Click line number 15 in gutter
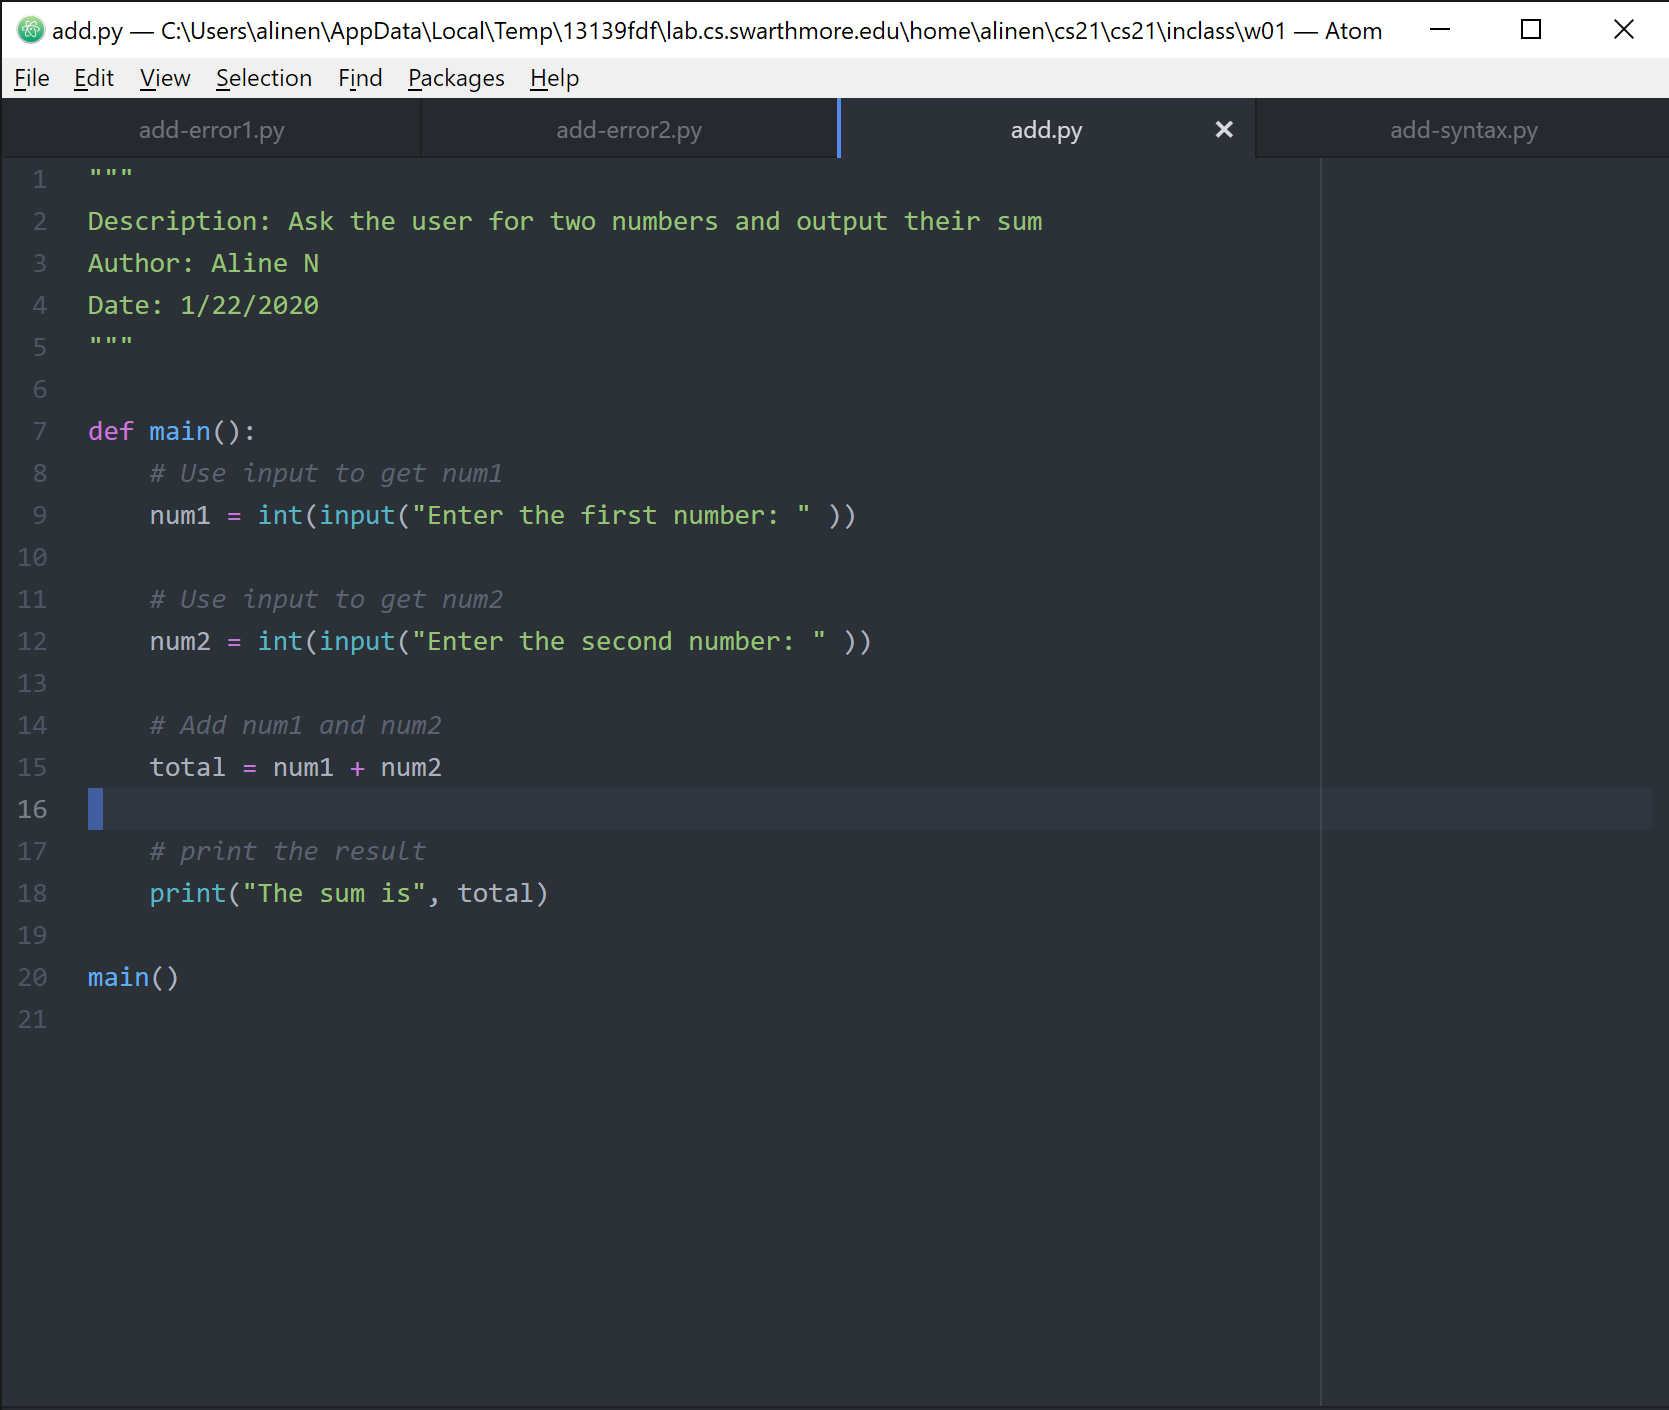1669x1410 pixels. 32,768
